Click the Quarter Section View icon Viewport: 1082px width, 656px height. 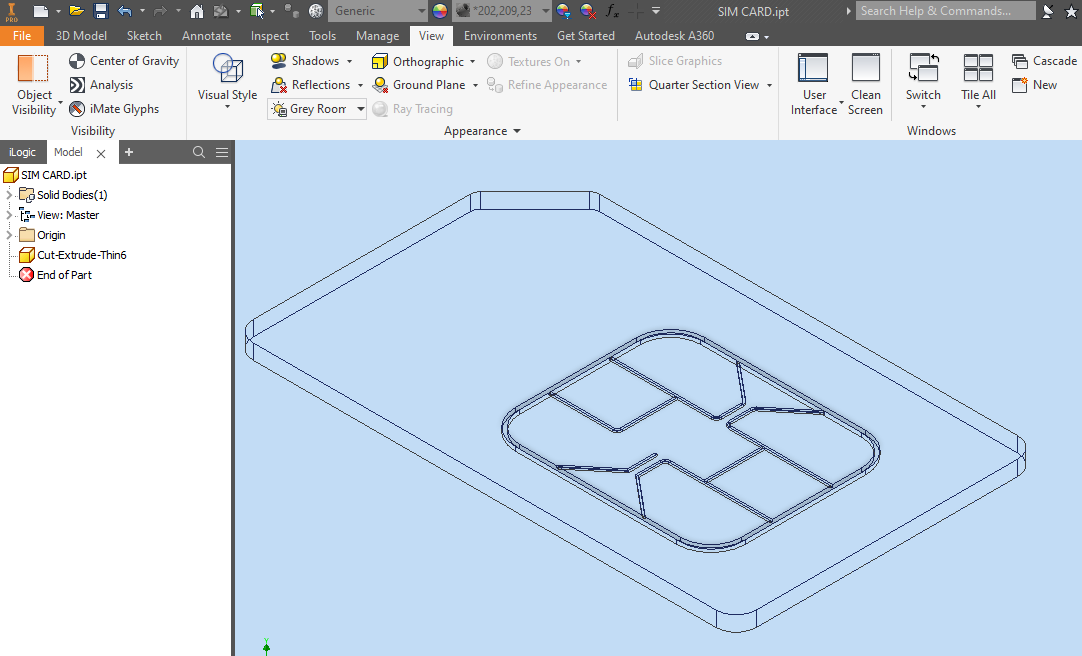tap(636, 85)
